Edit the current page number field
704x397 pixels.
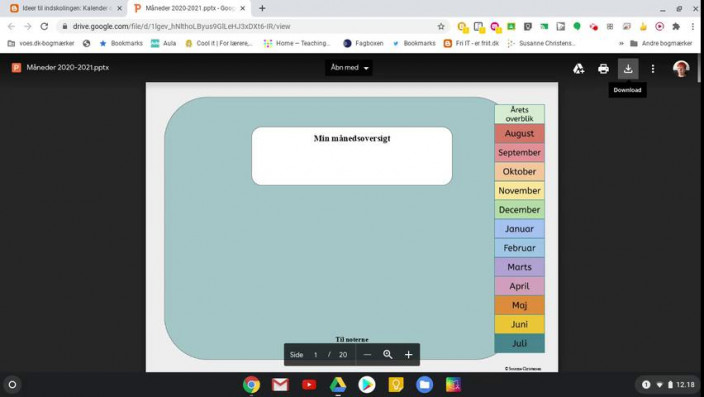point(316,355)
